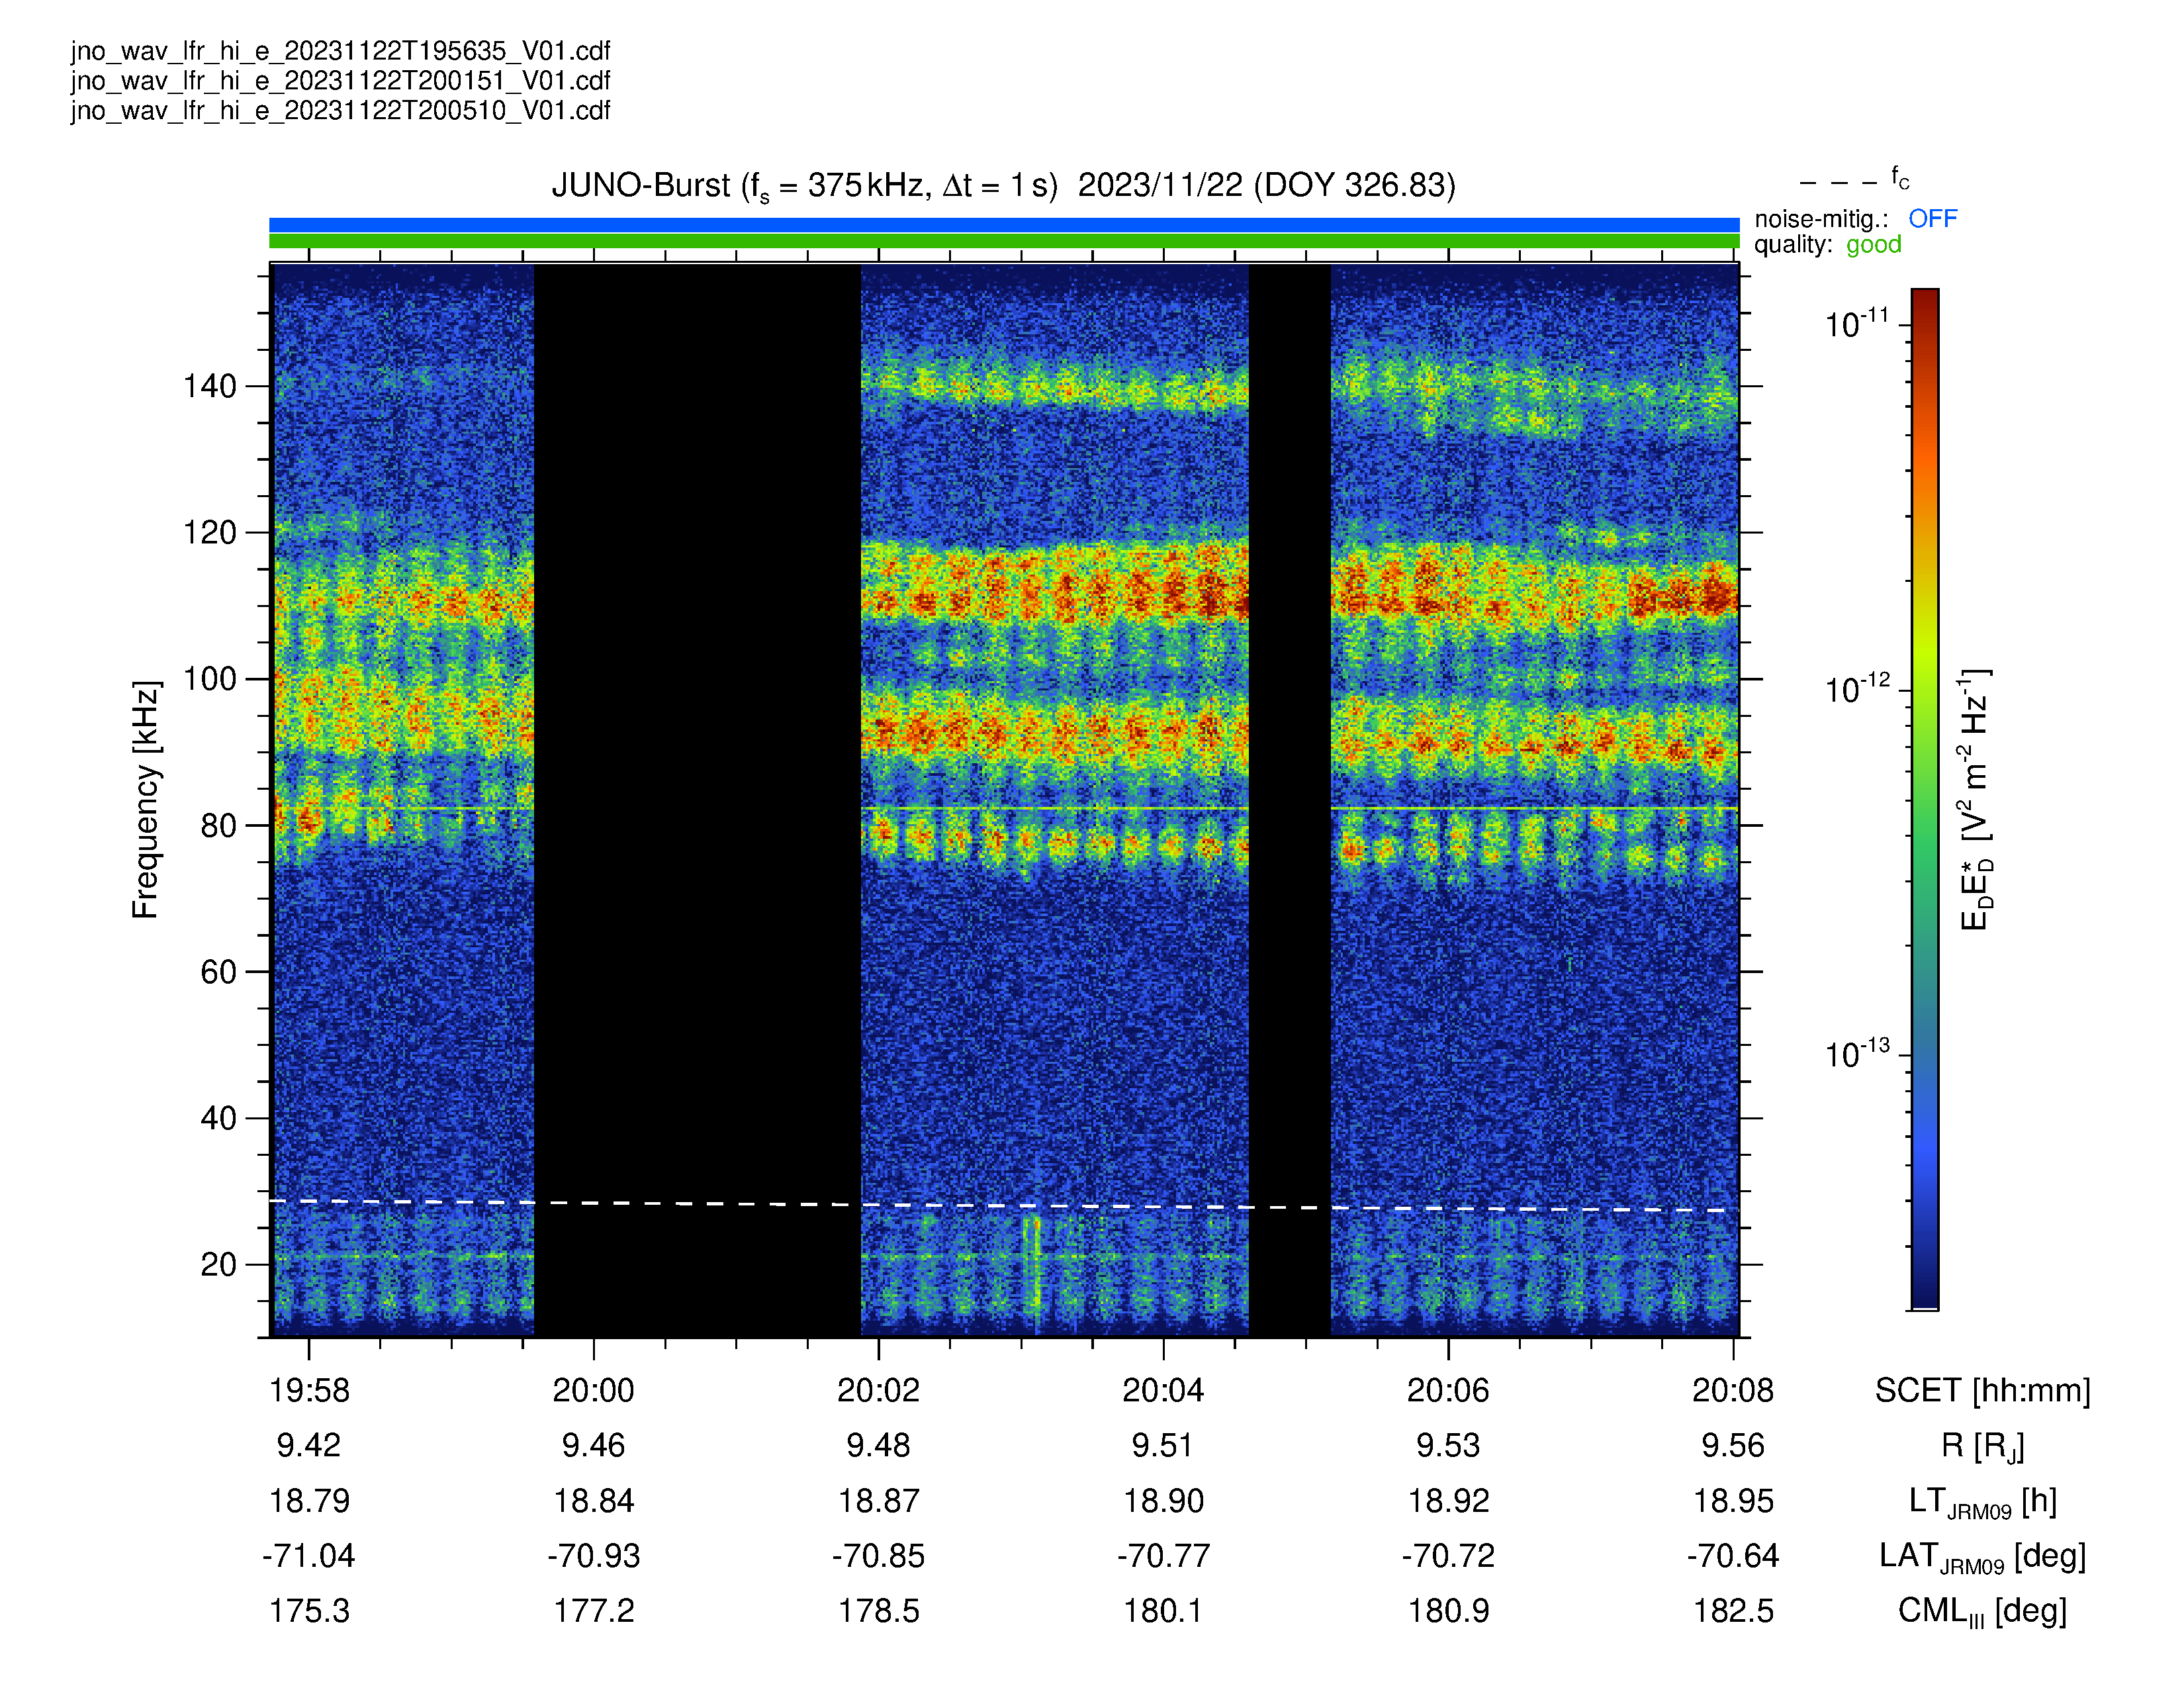Click the 140 kHz frequency axis label

pyautogui.click(x=209, y=386)
